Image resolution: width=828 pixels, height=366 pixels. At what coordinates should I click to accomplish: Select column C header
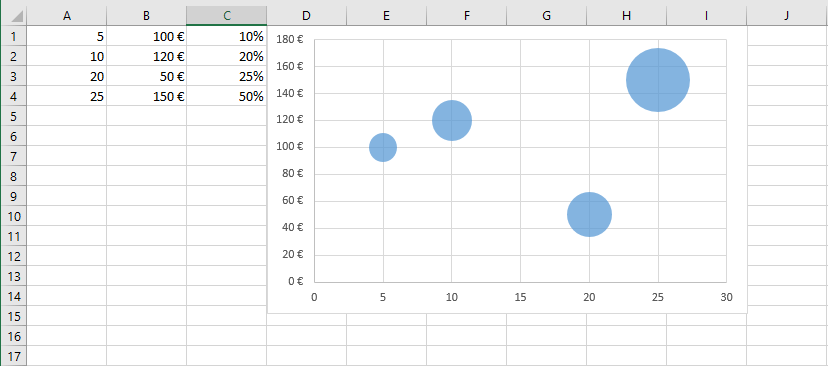tap(227, 16)
